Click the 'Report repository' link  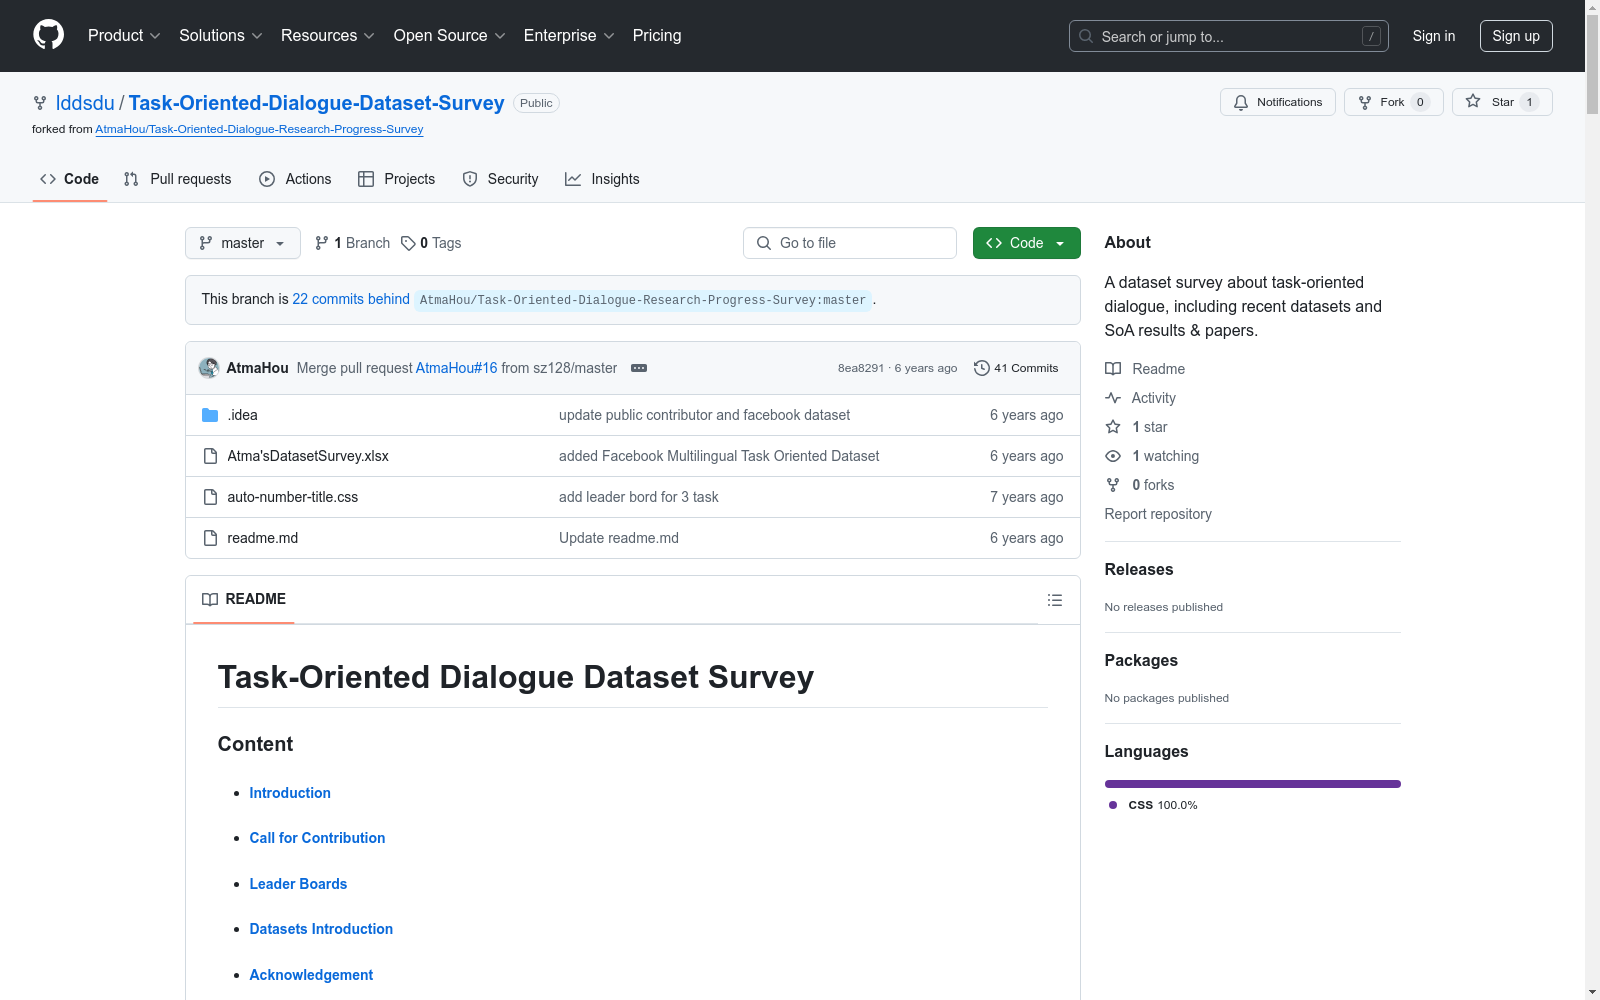tap(1158, 514)
